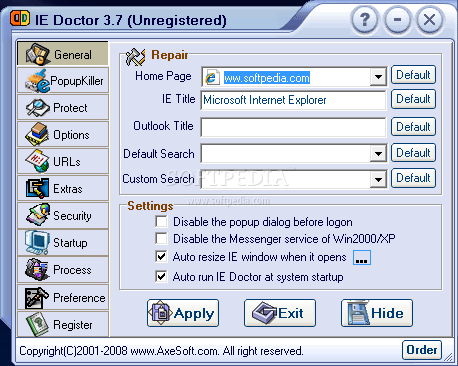Open the Security section label
Viewport: 458px width, 366px height.
[72, 216]
